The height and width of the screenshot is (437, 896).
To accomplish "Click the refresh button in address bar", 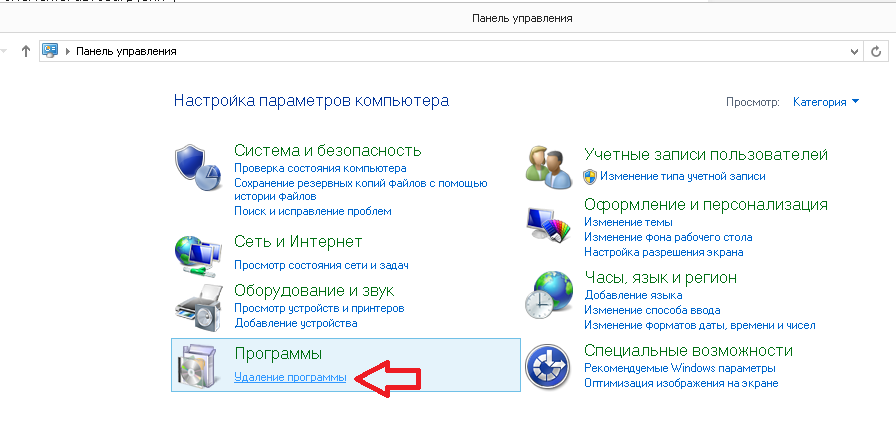I will (878, 51).
